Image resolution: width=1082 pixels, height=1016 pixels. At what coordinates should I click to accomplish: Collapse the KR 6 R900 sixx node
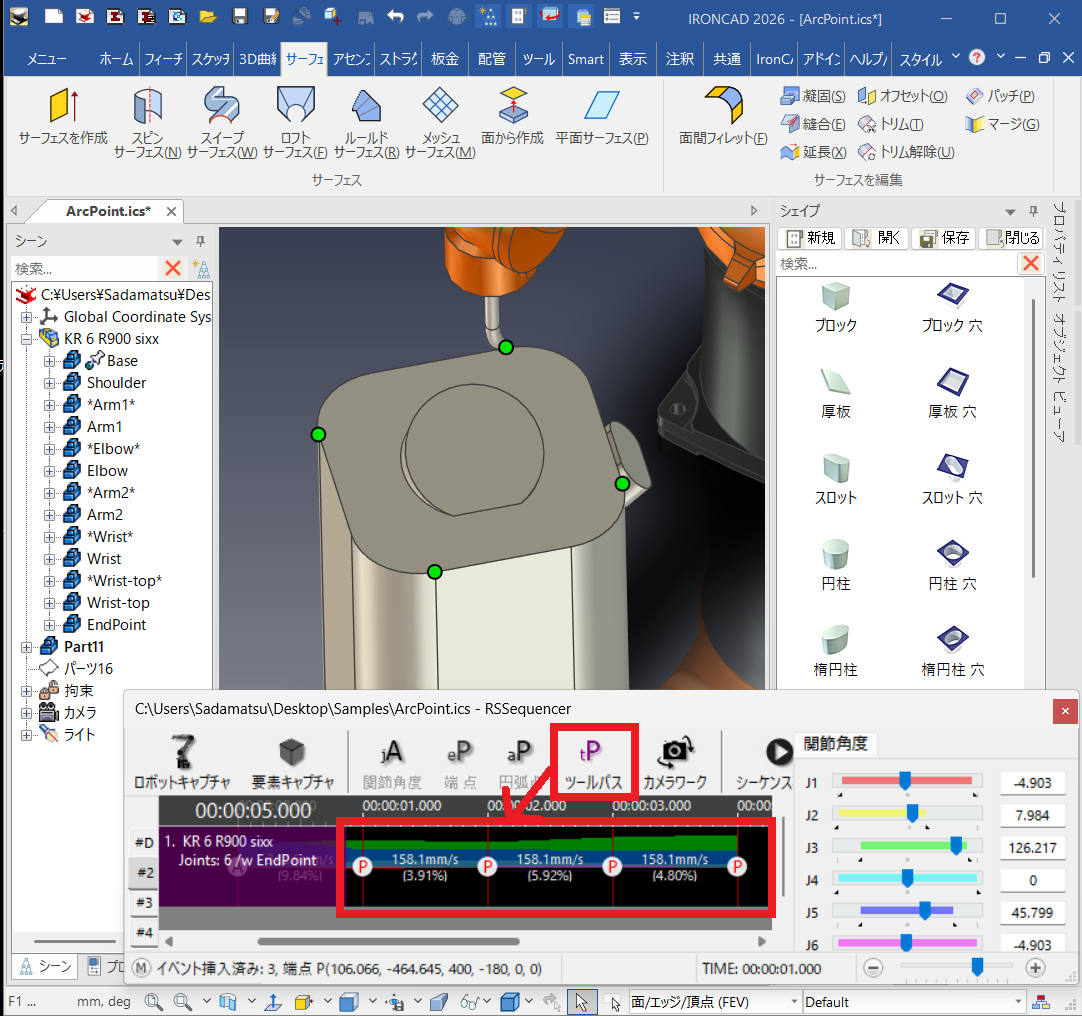26,340
